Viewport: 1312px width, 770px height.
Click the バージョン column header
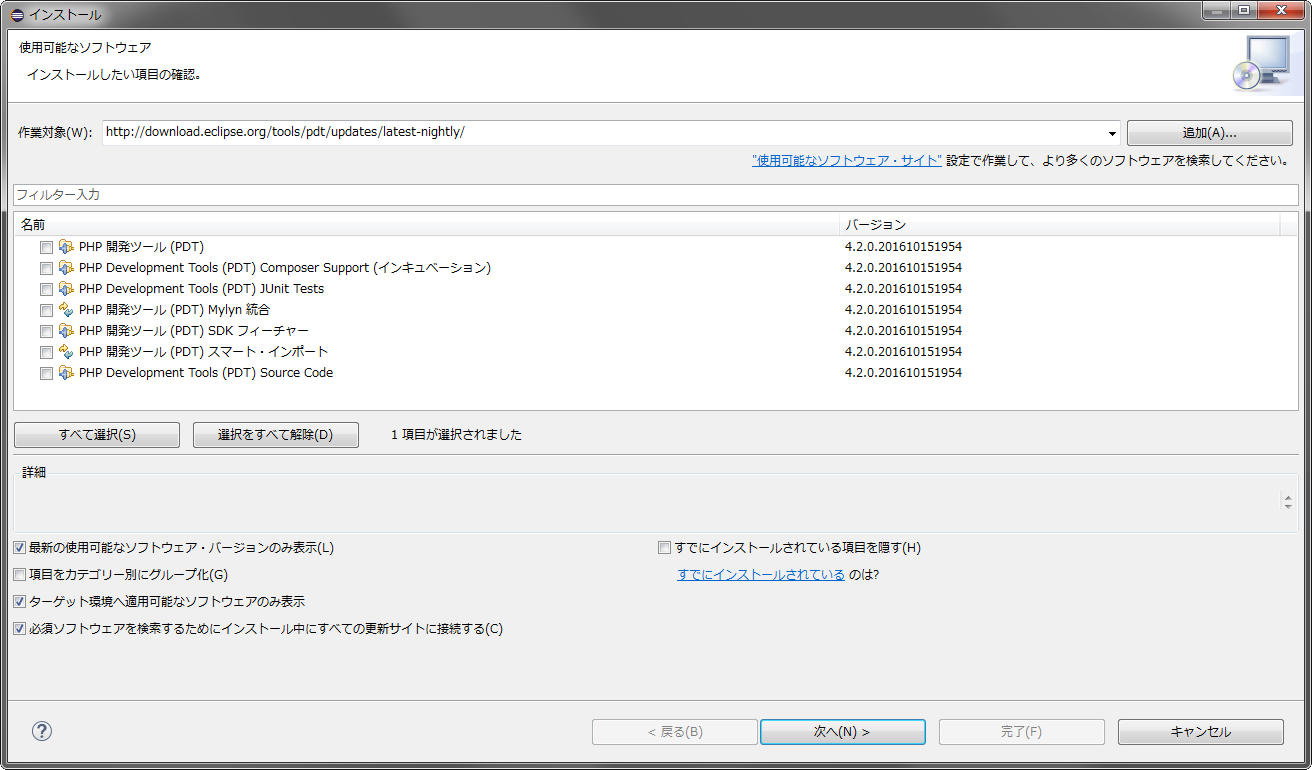(1060, 225)
